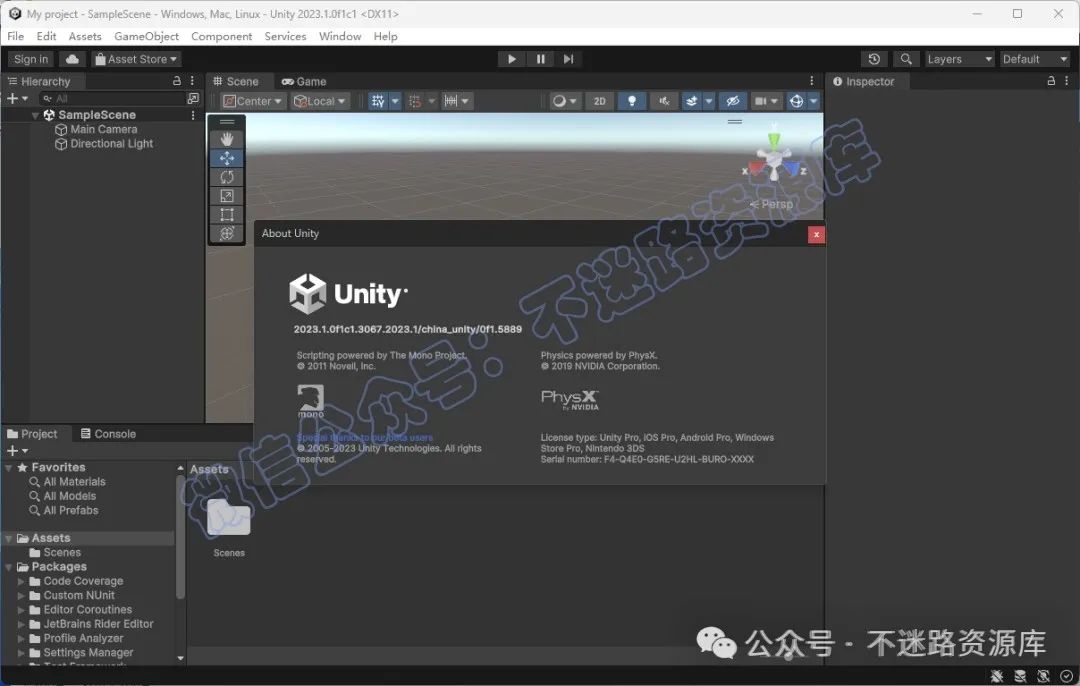
Task: Open the Component menu
Action: click(221, 37)
